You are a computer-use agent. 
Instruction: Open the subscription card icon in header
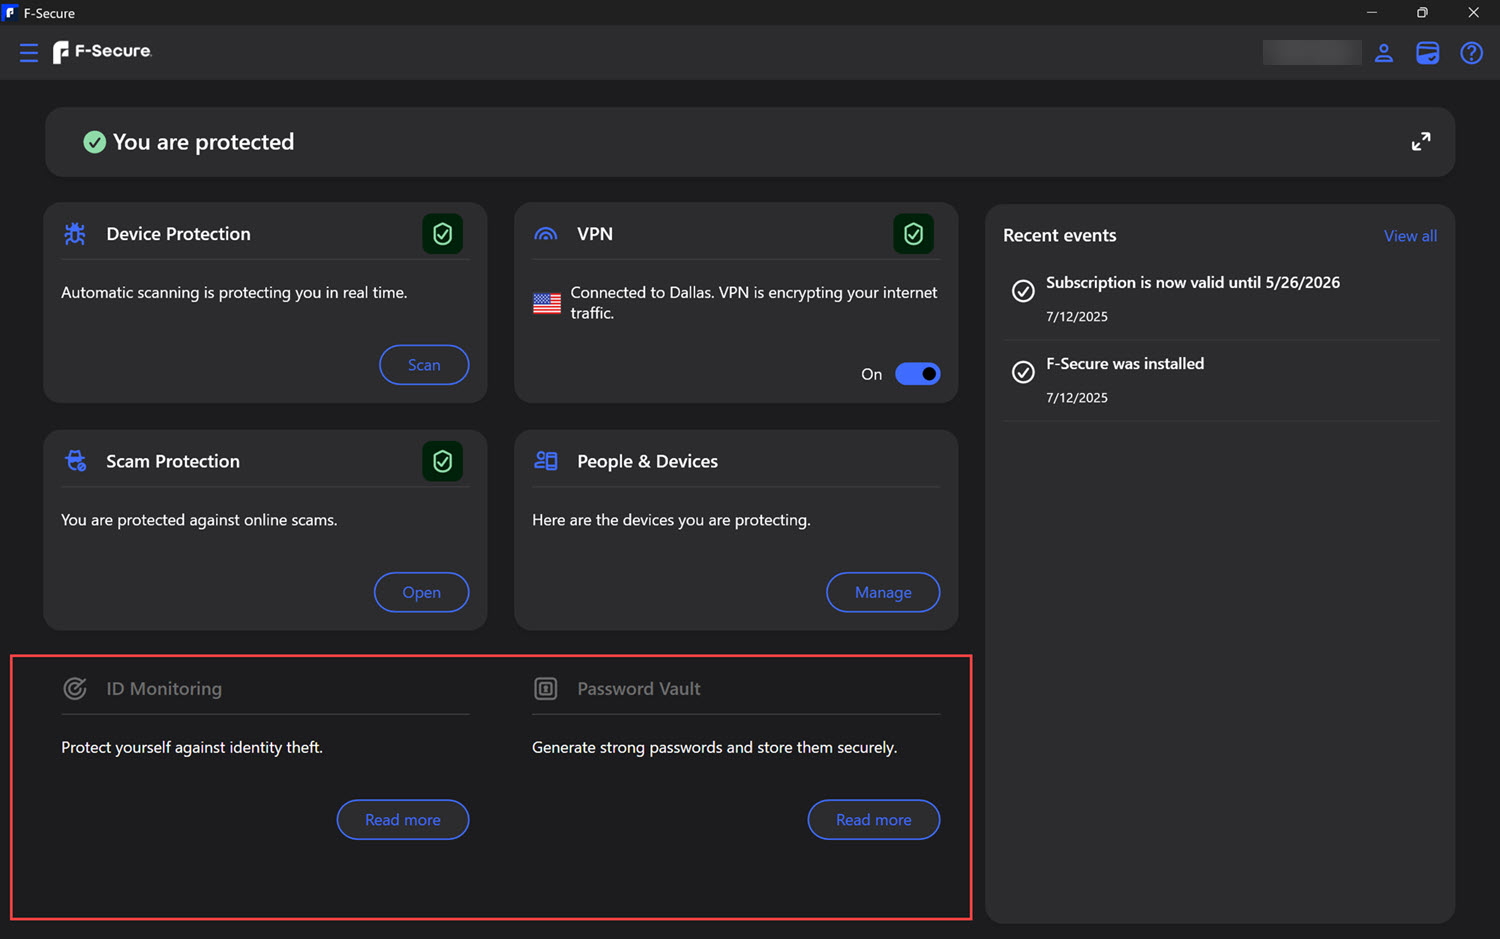pyautogui.click(x=1428, y=53)
